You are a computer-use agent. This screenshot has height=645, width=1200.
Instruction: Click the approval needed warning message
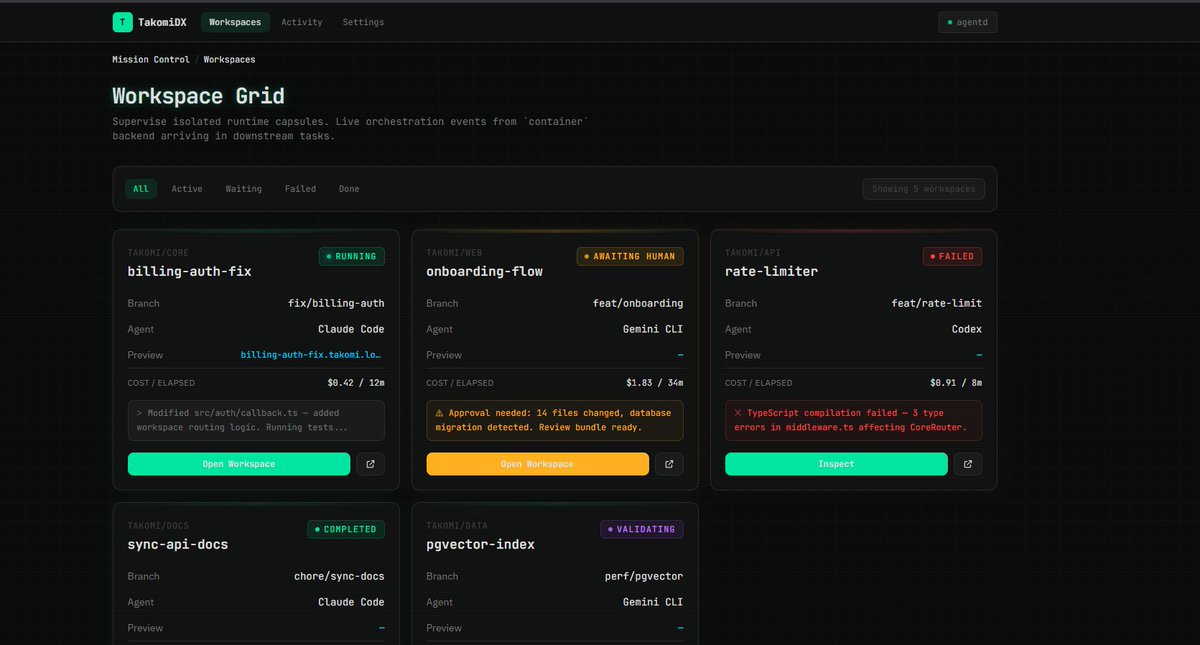pos(555,420)
